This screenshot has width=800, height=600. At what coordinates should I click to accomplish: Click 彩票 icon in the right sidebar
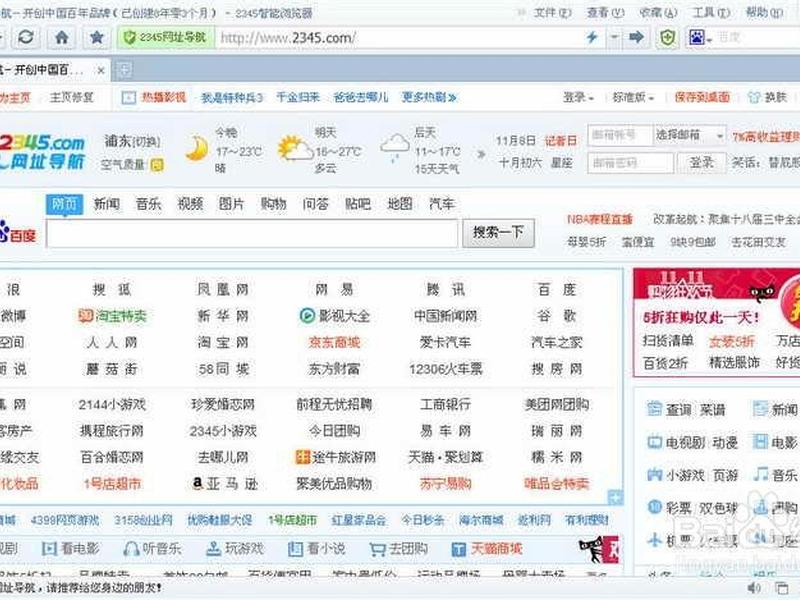pos(654,507)
